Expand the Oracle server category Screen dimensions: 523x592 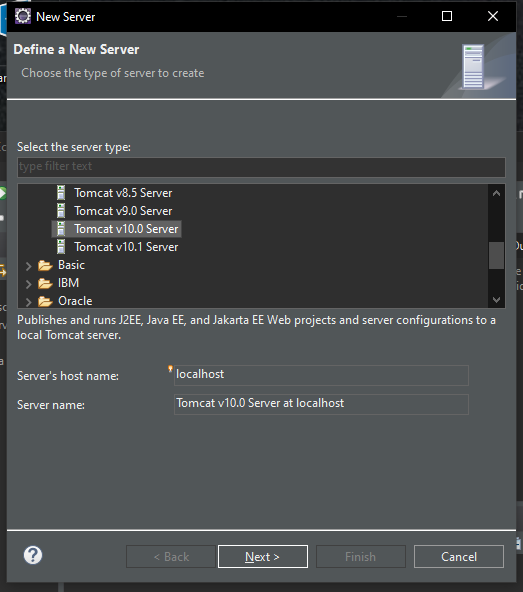[28, 302]
